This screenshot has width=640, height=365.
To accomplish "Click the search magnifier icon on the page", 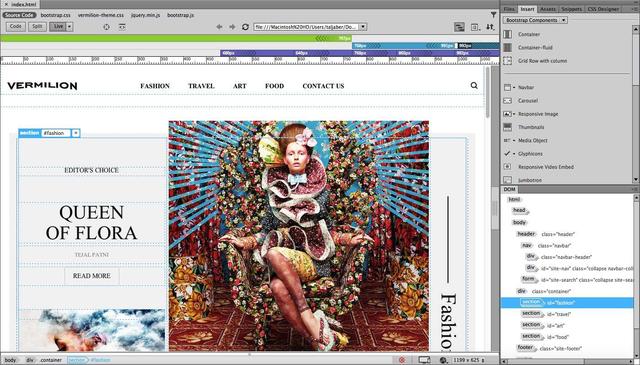I will click(x=474, y=85).
